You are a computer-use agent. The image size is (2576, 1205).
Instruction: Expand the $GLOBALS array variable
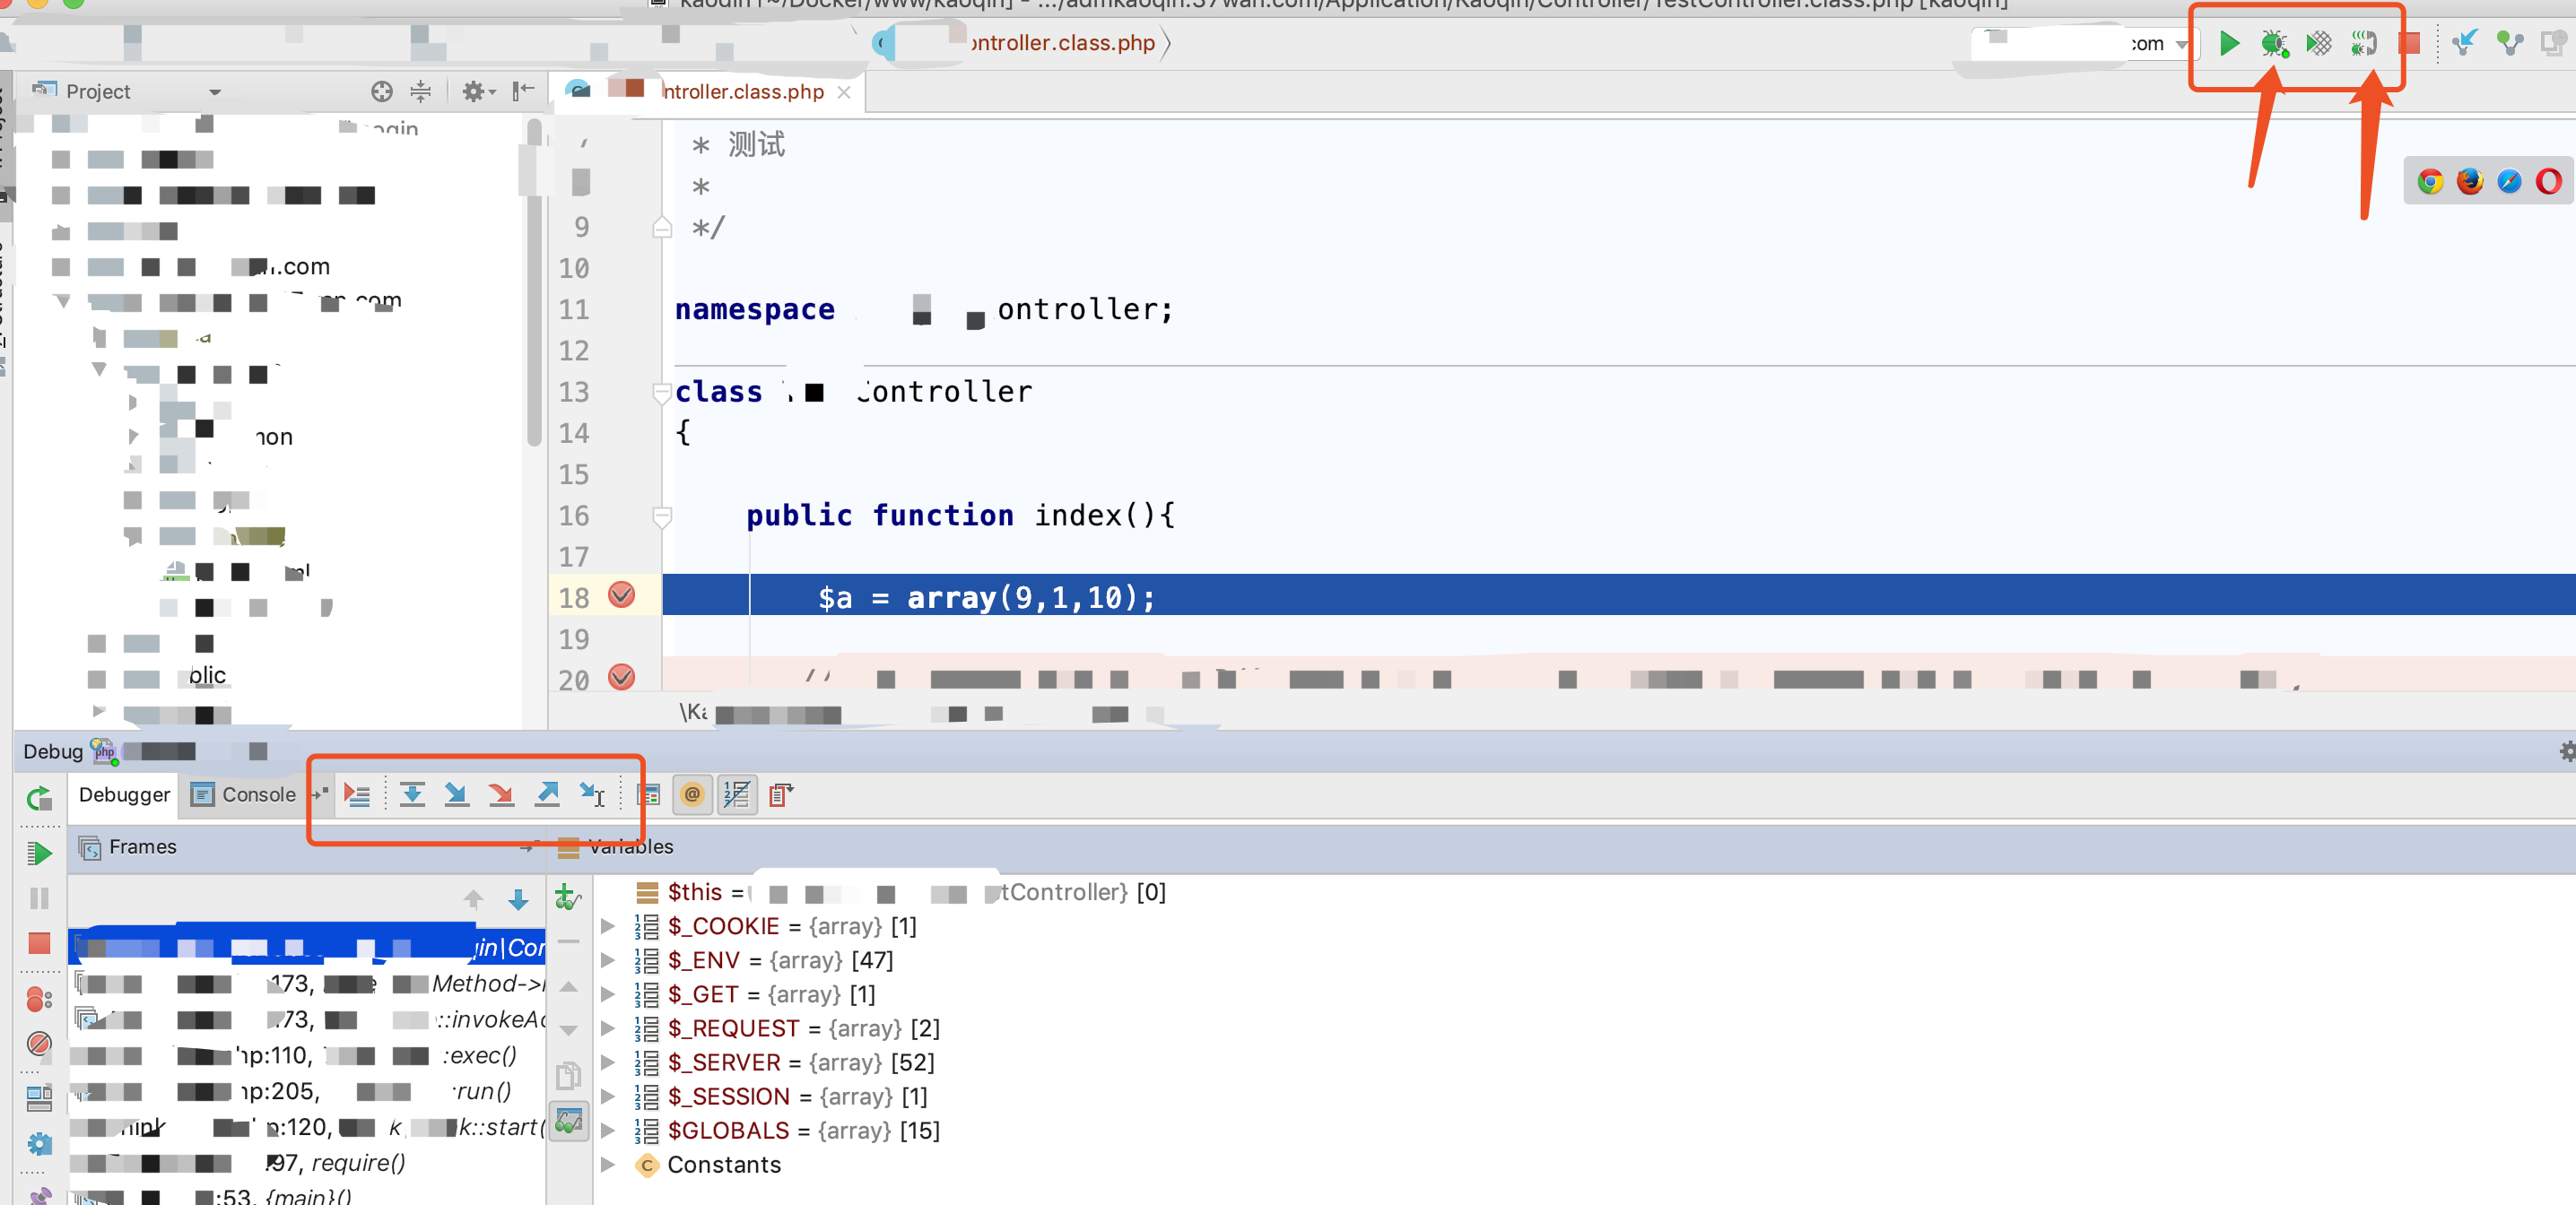pos(607,1130)
